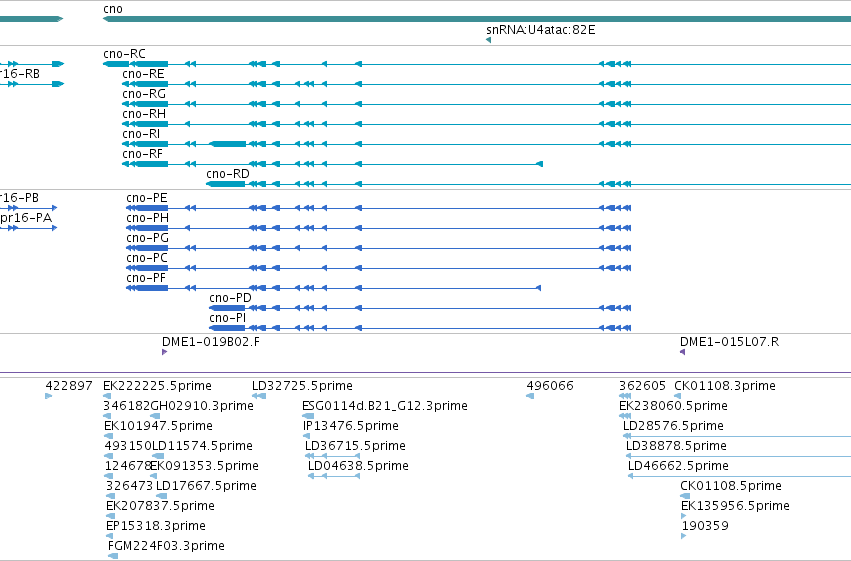Select the cno-RD transcript label
This screenshot has height=561, width=851.
tap(228, 174)
